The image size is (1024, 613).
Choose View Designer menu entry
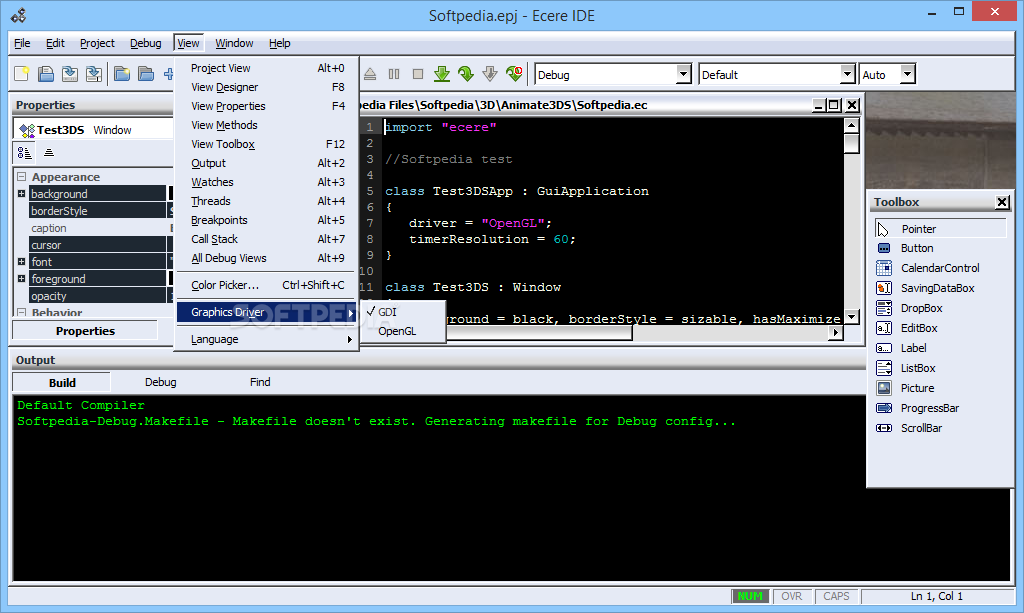(267, 87)
